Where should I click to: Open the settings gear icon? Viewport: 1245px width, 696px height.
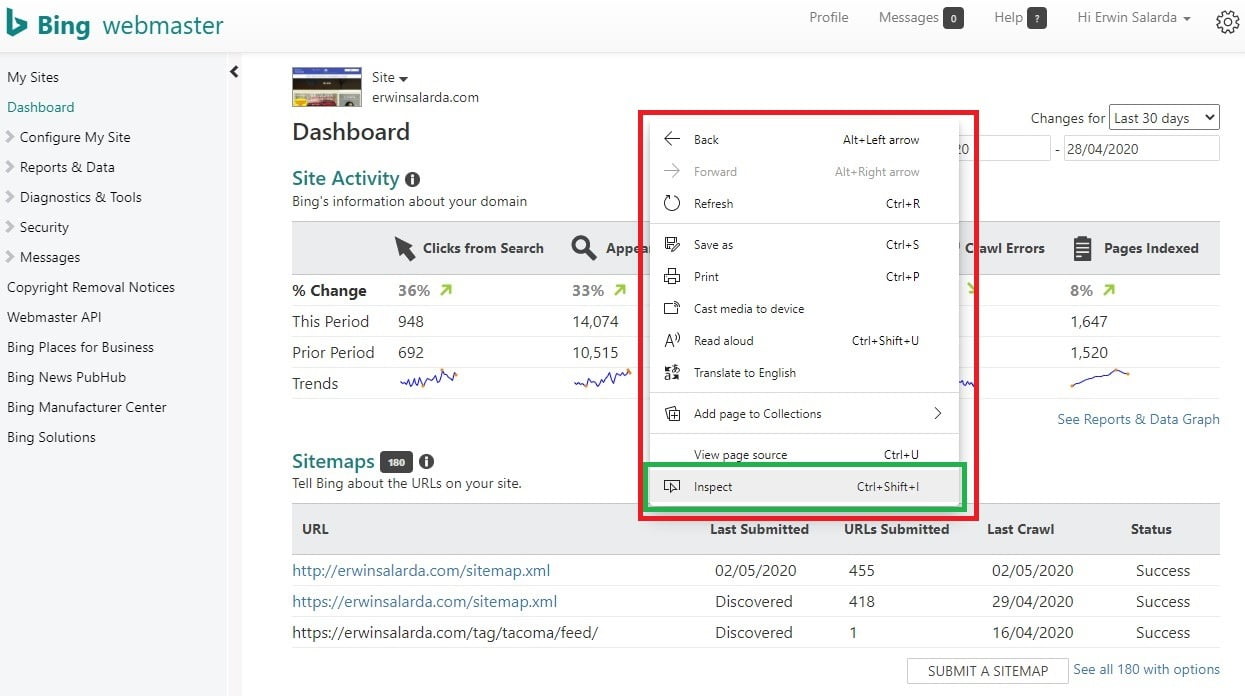pos(1227,22)
